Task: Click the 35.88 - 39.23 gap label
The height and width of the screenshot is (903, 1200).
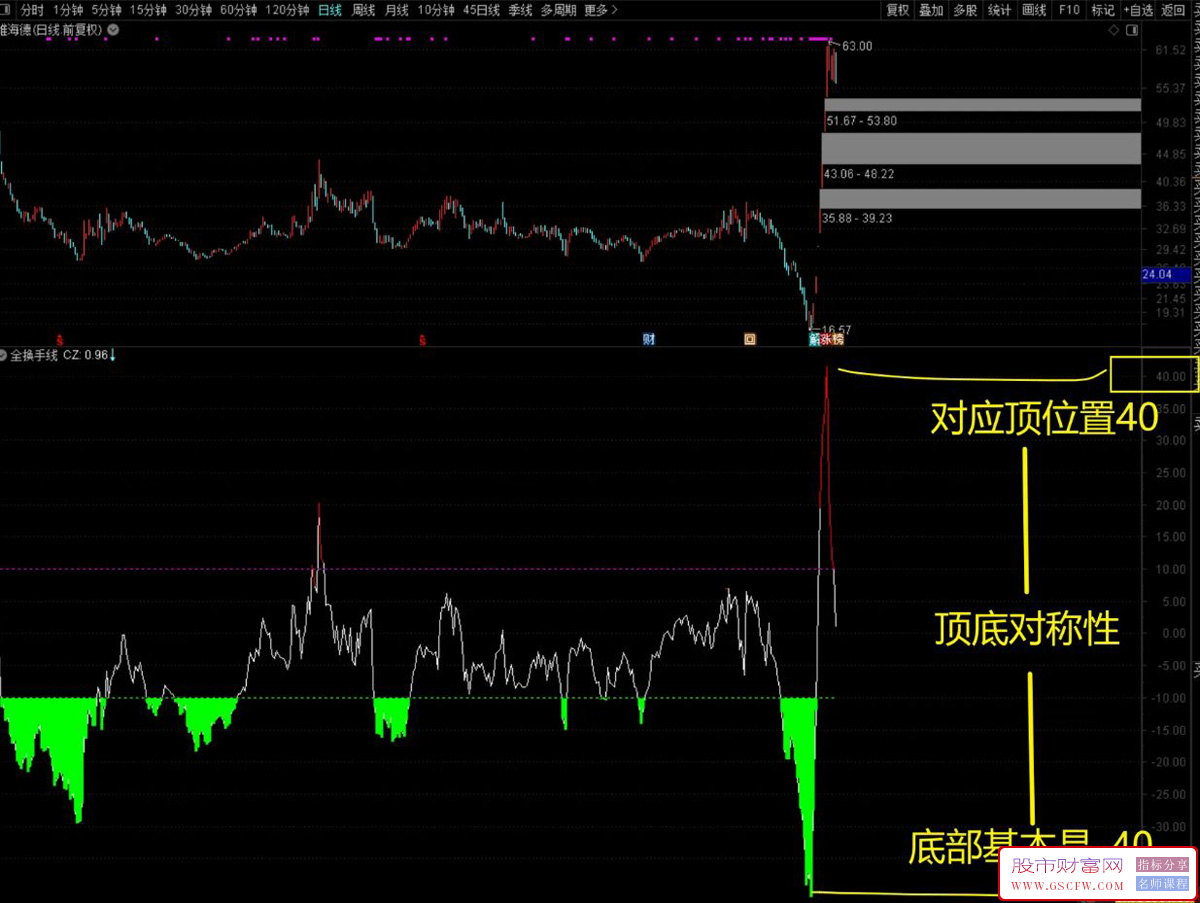Action: pyautogui.click(x=857, y=217)
